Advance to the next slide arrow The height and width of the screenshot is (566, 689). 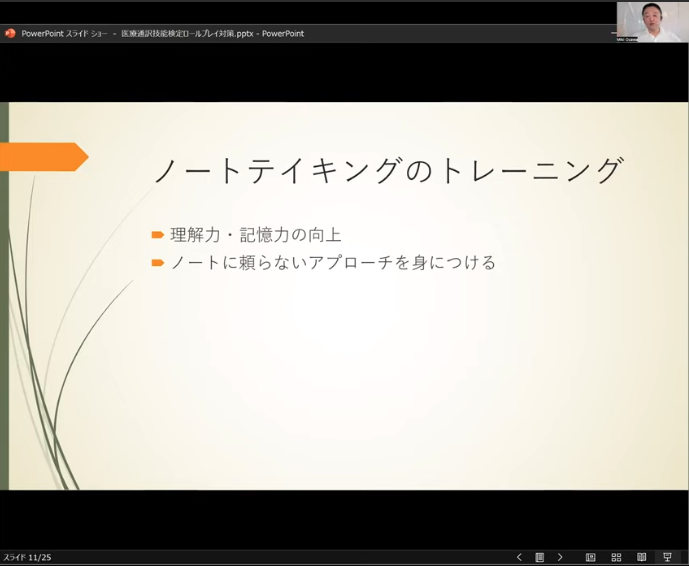tap(560, 557)
